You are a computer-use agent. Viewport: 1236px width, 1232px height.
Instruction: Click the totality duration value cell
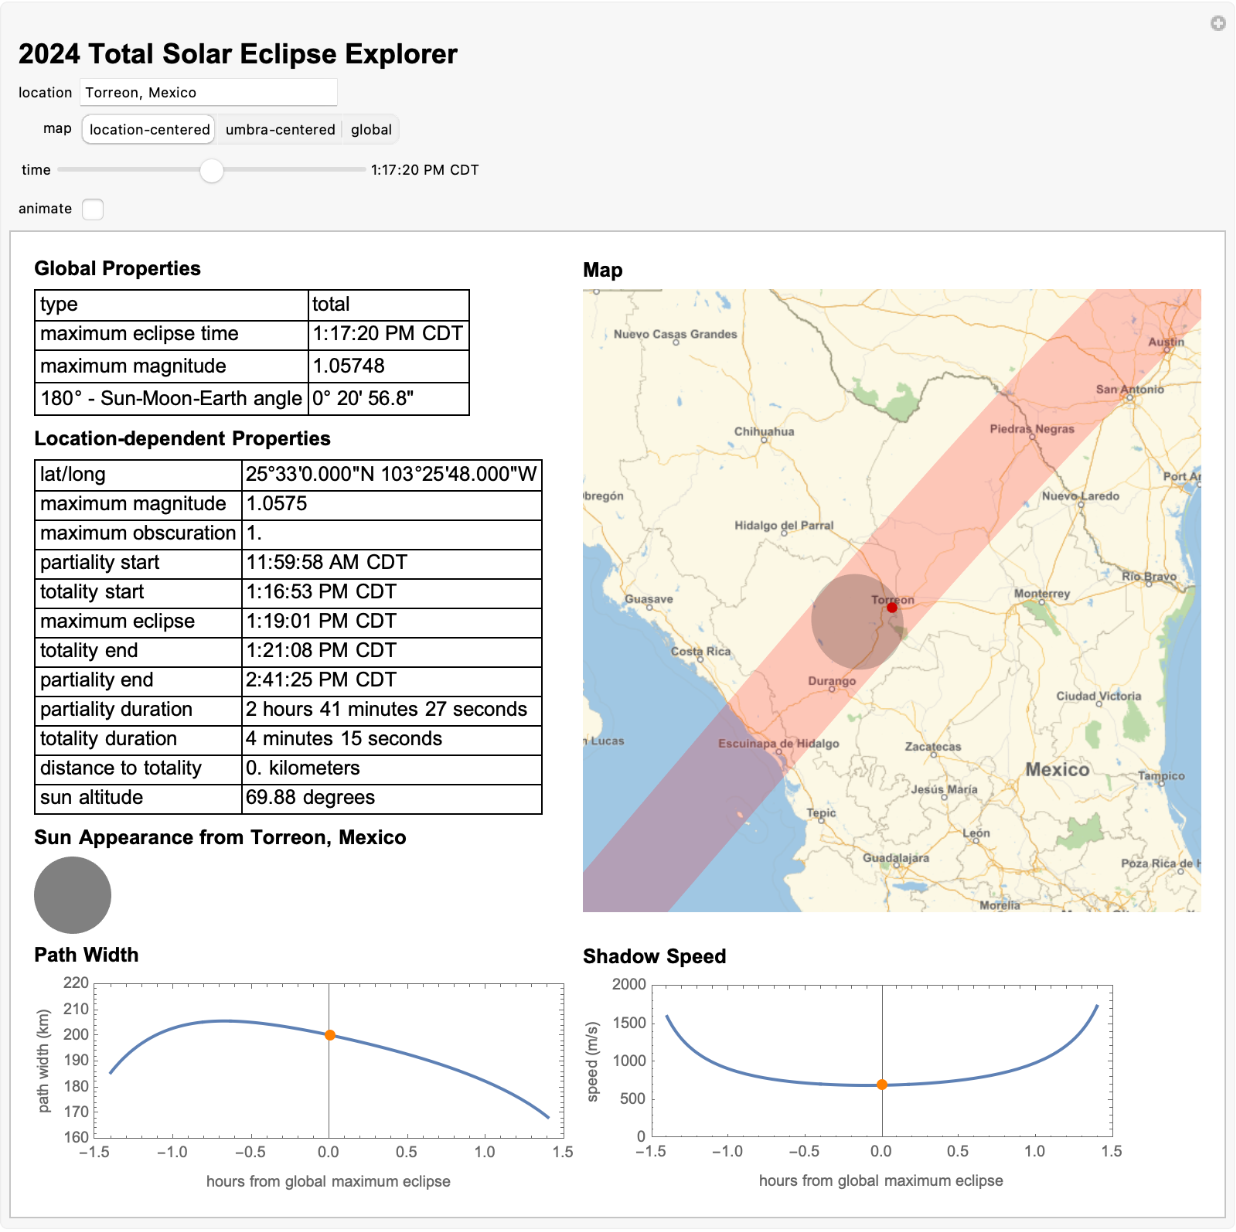click(x=391, y=739)
